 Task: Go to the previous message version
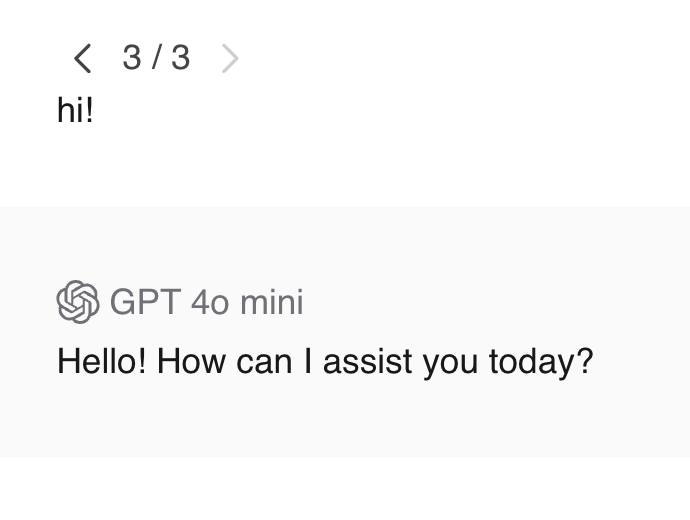coord(83,59)
